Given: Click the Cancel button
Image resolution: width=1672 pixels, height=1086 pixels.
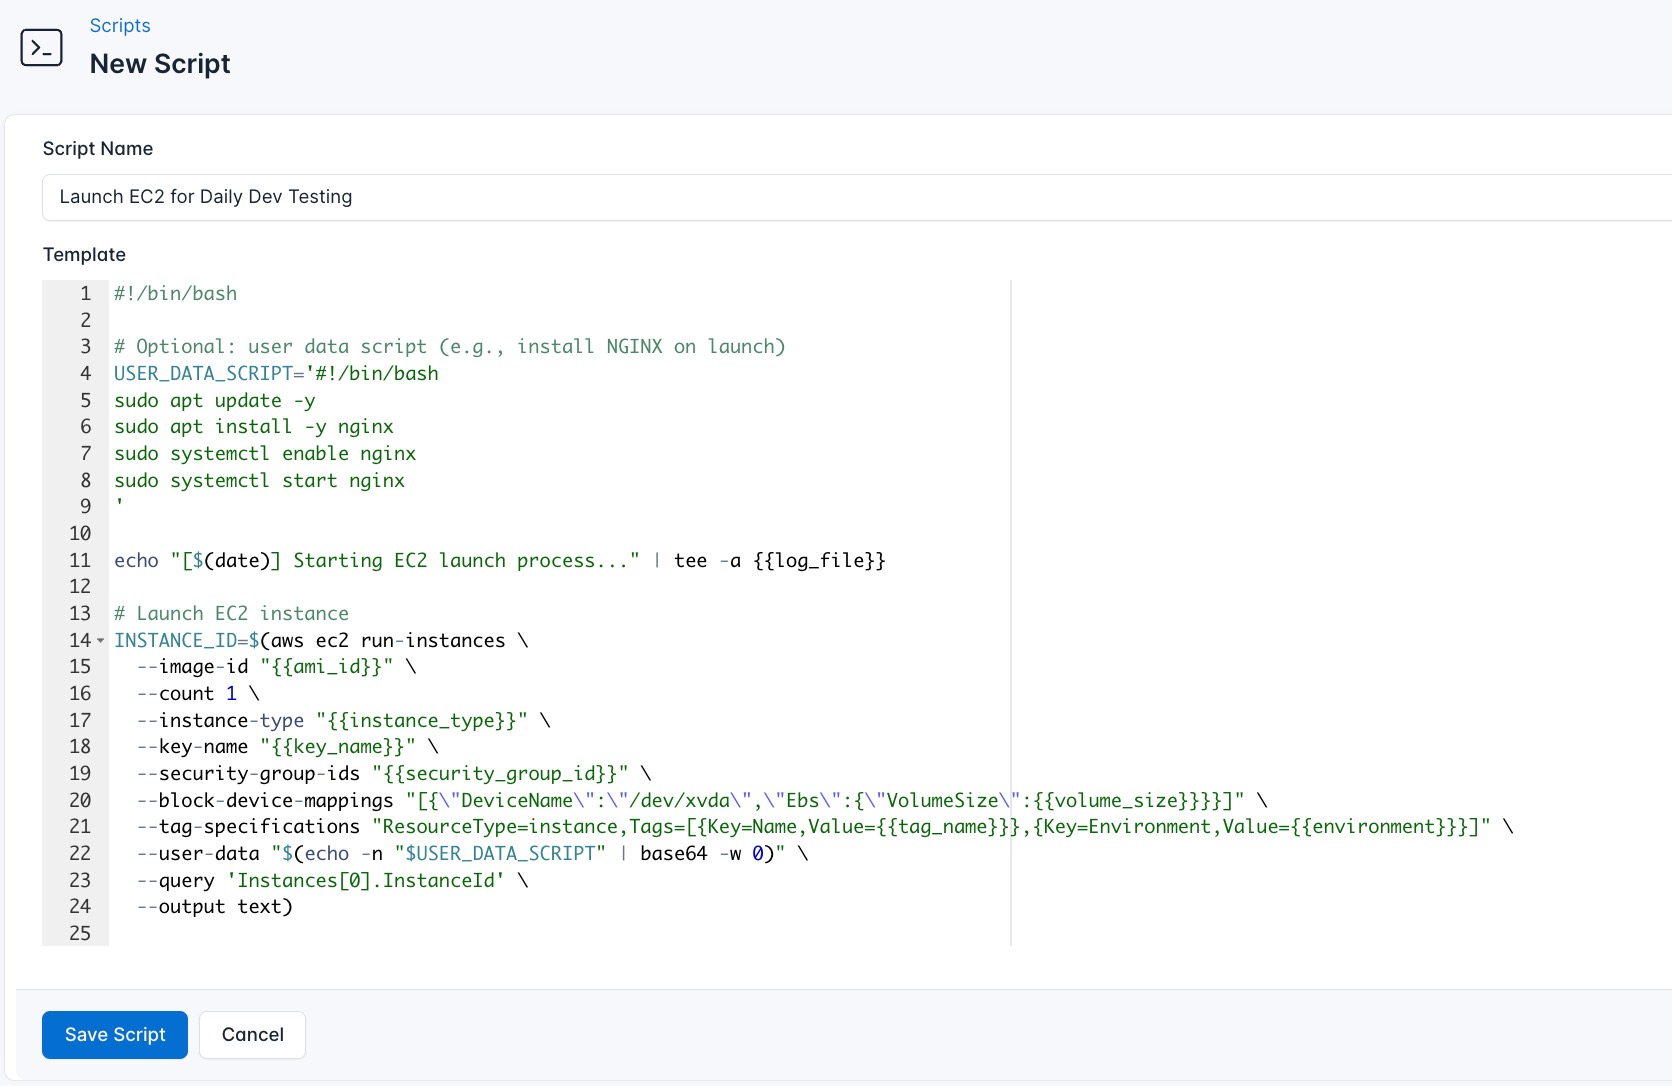Looking at the screenshot, I should click(251, 1035).
